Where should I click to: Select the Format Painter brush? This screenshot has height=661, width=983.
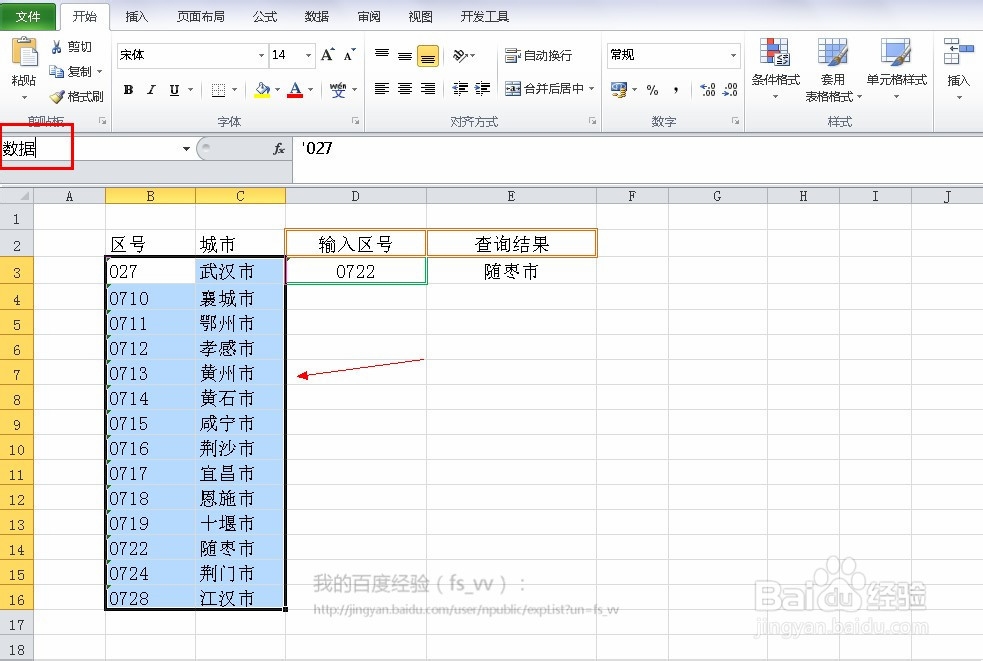click(57, 96)
